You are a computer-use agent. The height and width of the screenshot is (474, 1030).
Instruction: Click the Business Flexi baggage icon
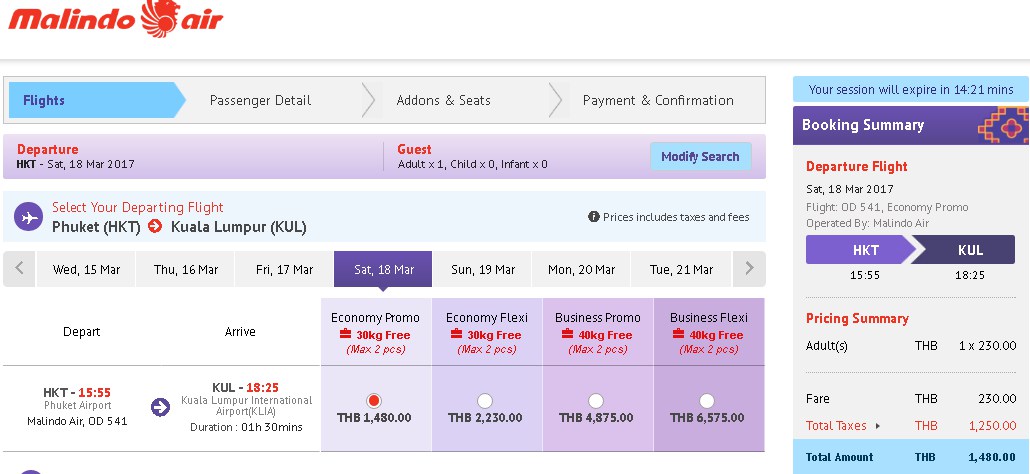[679, 335]
